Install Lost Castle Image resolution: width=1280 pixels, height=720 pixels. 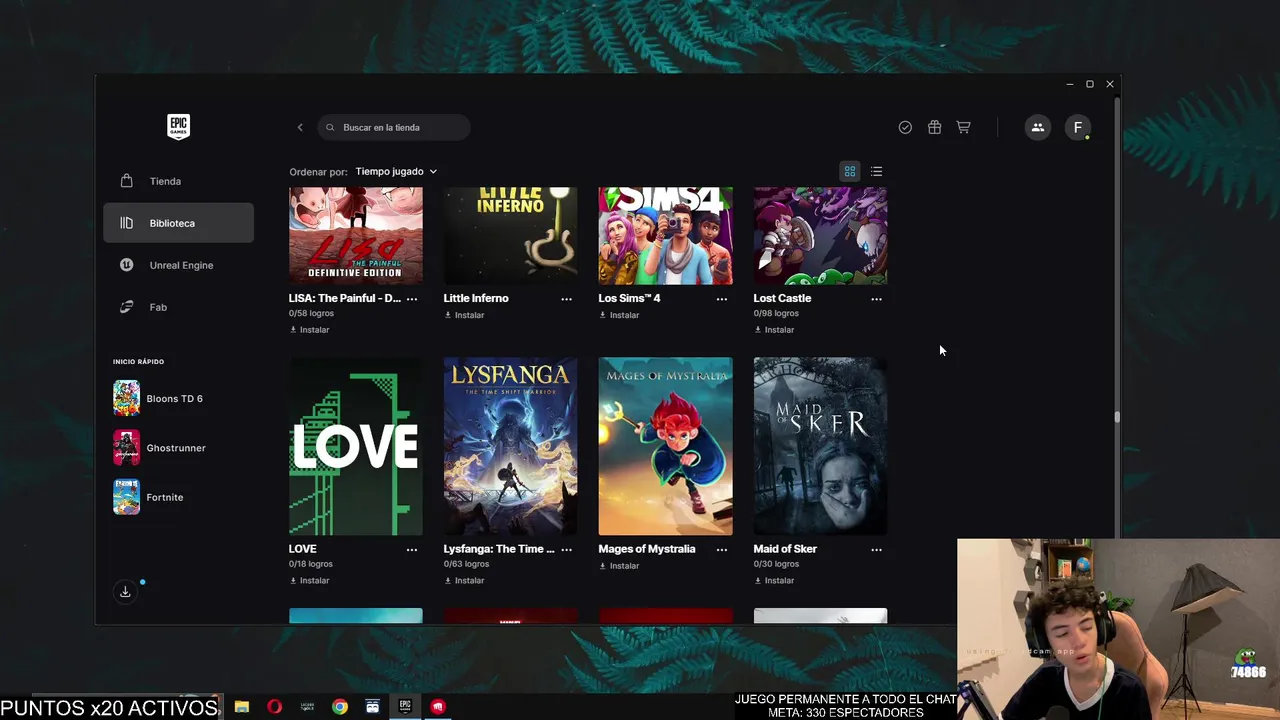point(774,330)
